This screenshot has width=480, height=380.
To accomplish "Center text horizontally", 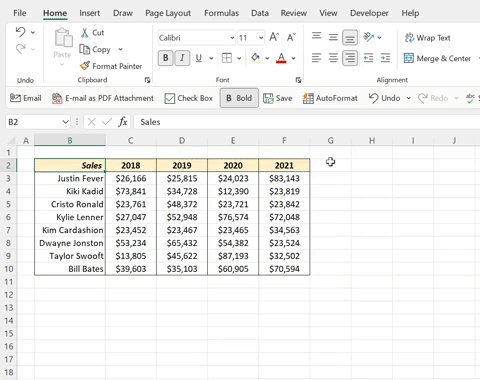I will [x=333, y=58].
